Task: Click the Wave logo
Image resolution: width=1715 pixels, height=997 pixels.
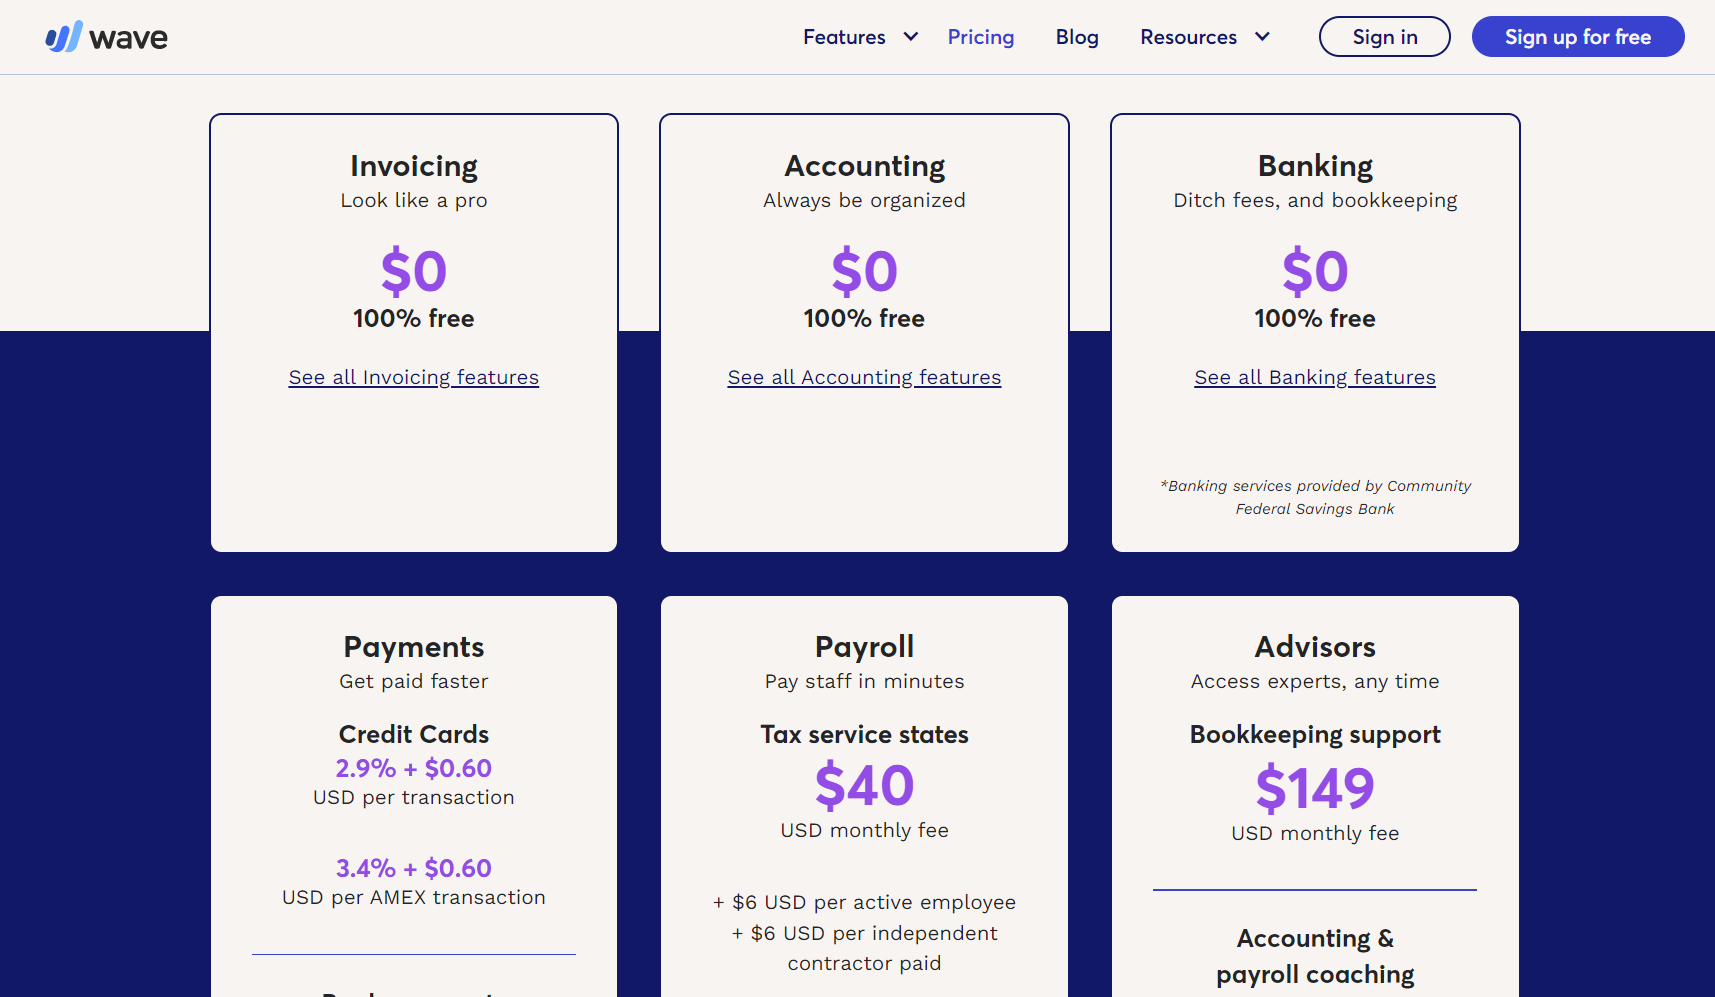Action: (x=107, y=37)
